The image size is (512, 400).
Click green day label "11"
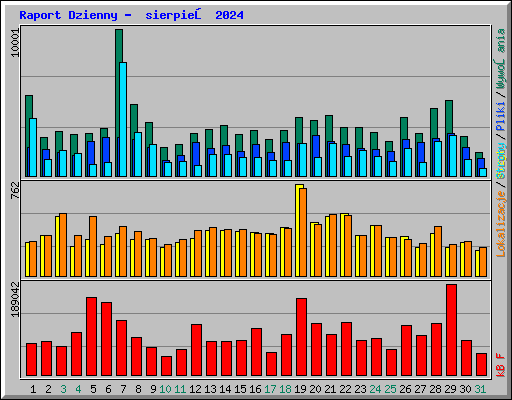pos(180,389)
